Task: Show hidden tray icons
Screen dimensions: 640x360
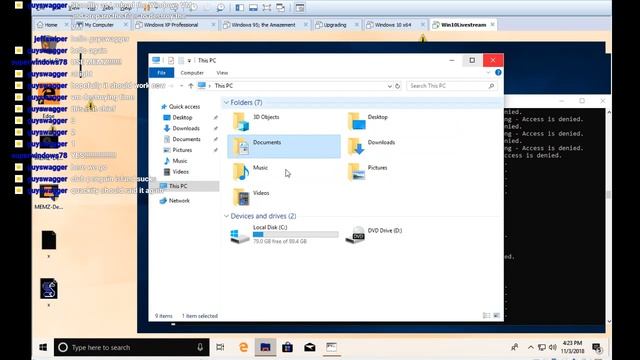Action: [531, 347]
